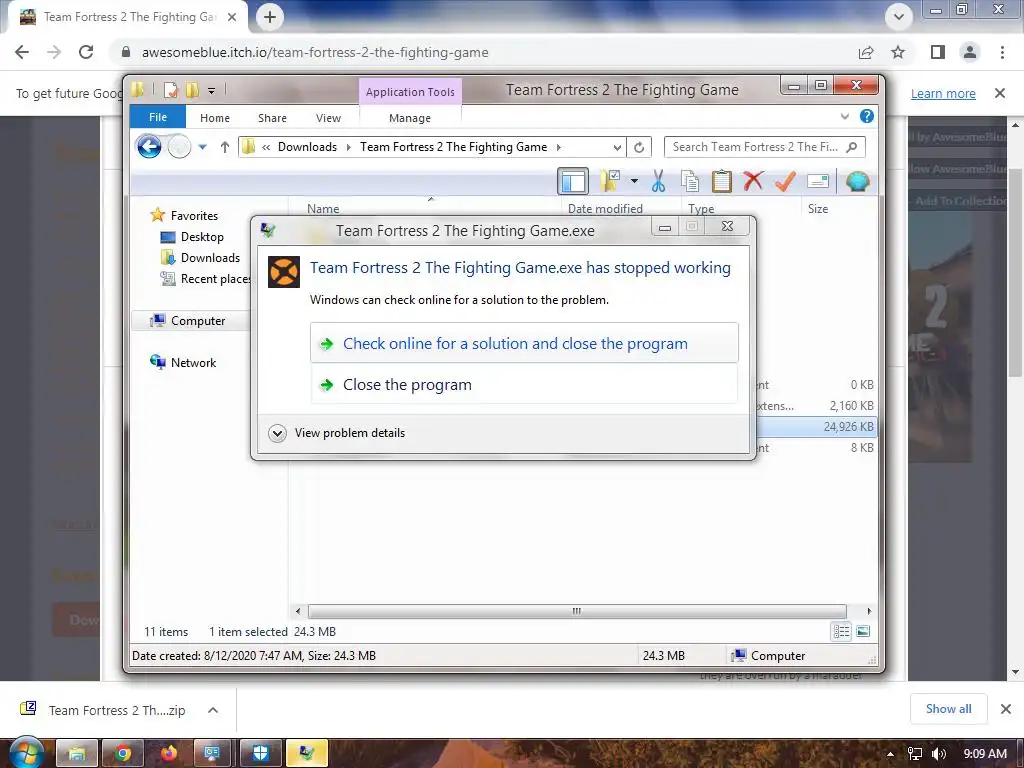Open recent locations dropdown arrow

(202, 147)
